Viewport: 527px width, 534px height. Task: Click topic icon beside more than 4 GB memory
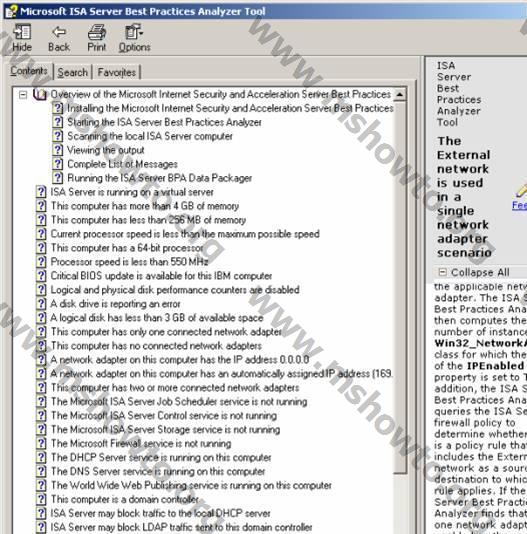click(x=41, y=206)
